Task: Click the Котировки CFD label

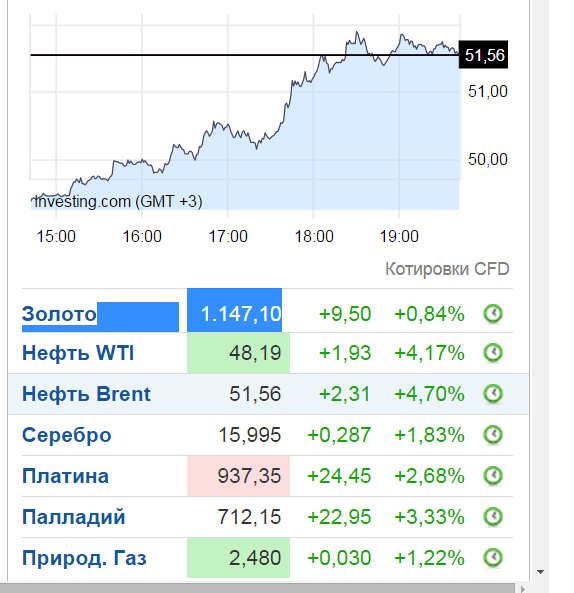Action: tap(447, 269)
